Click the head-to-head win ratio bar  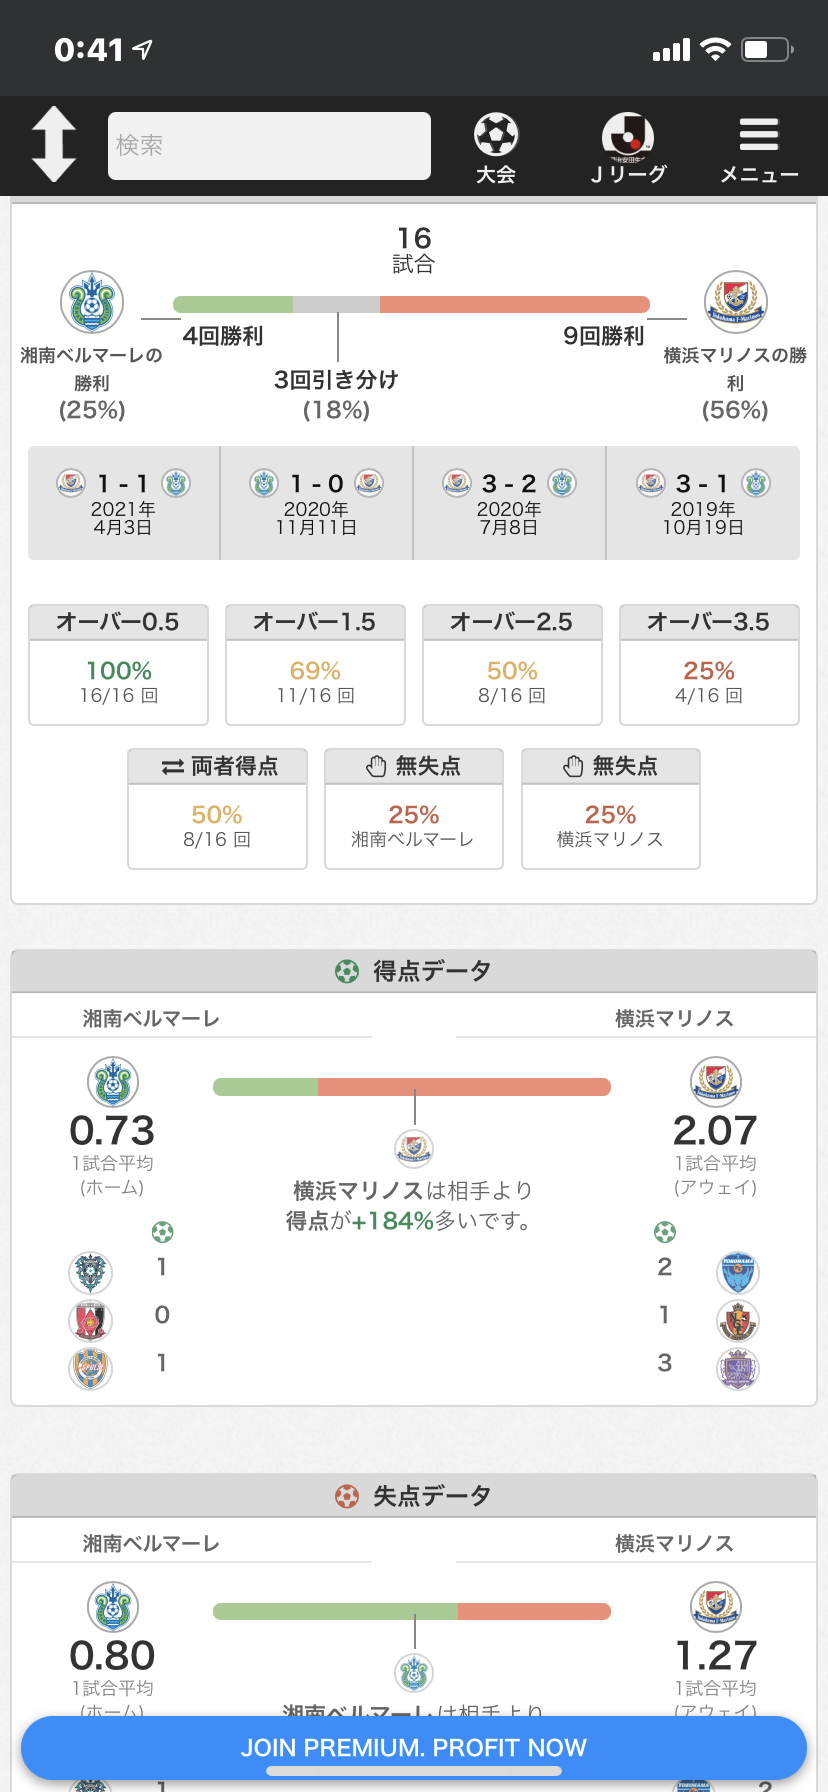pos(411,305)
